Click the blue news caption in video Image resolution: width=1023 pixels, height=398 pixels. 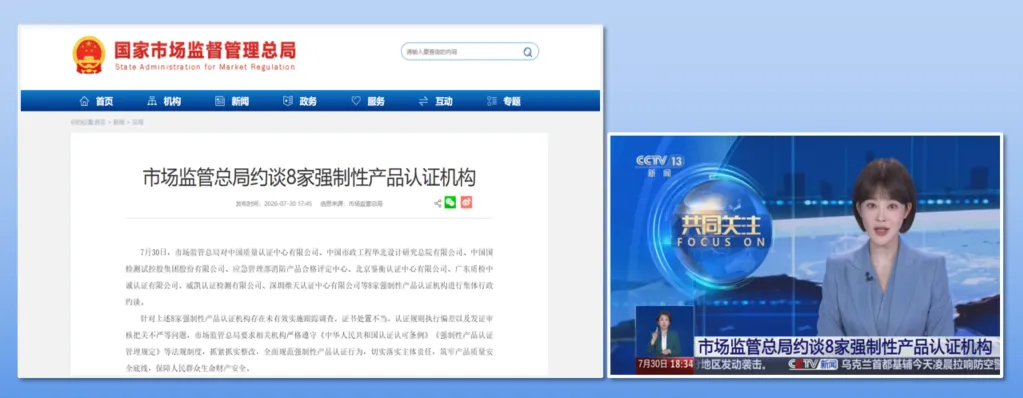pos(846,346)
